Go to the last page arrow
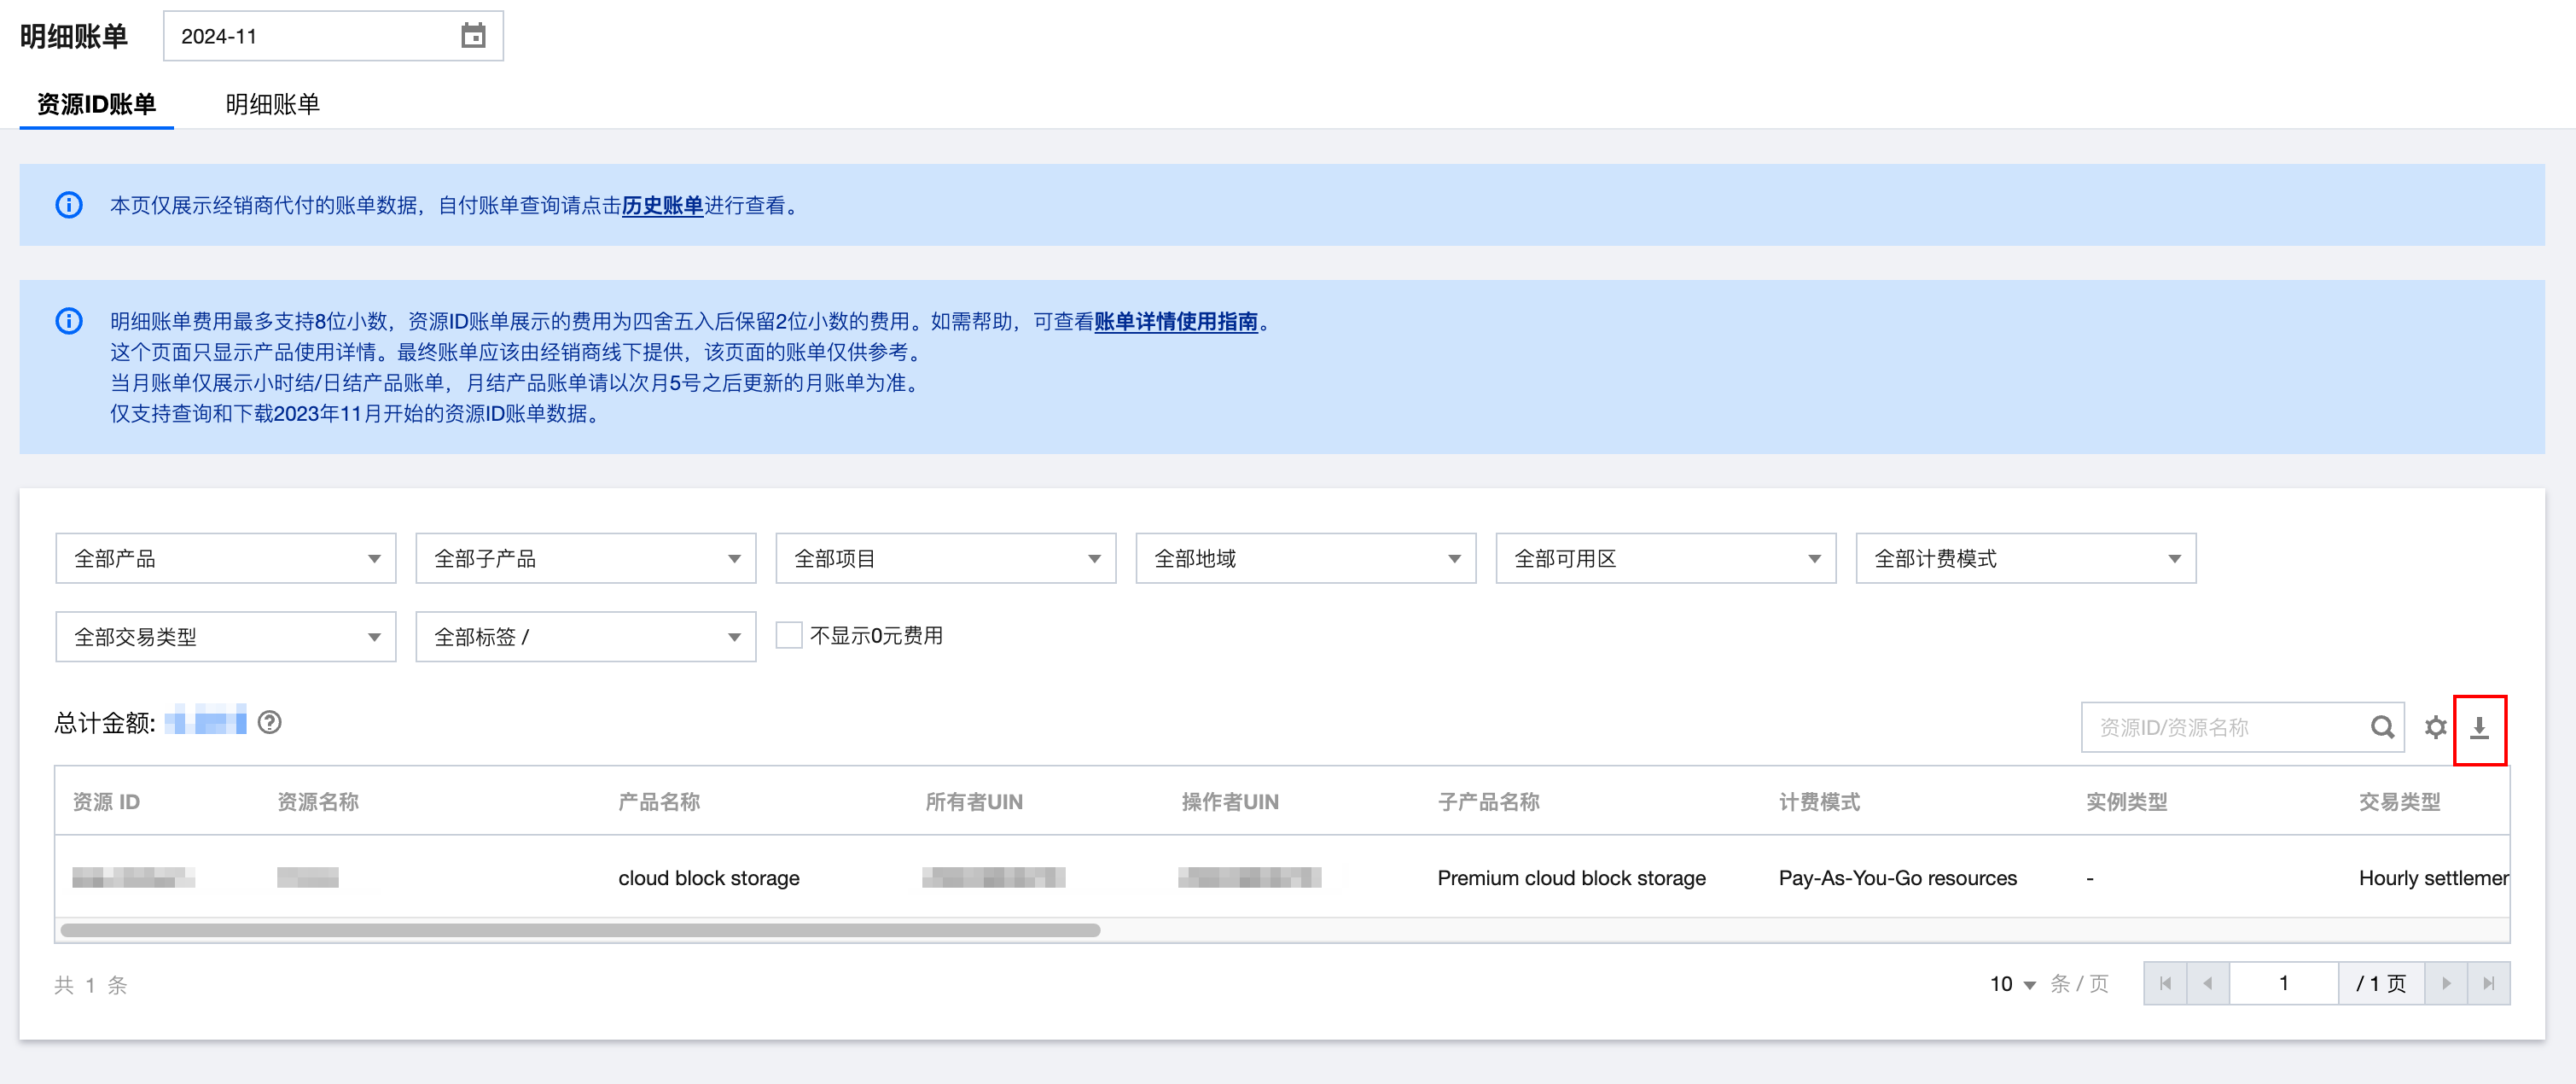Screen dimensions: 2576x1084 point(2488,983)
